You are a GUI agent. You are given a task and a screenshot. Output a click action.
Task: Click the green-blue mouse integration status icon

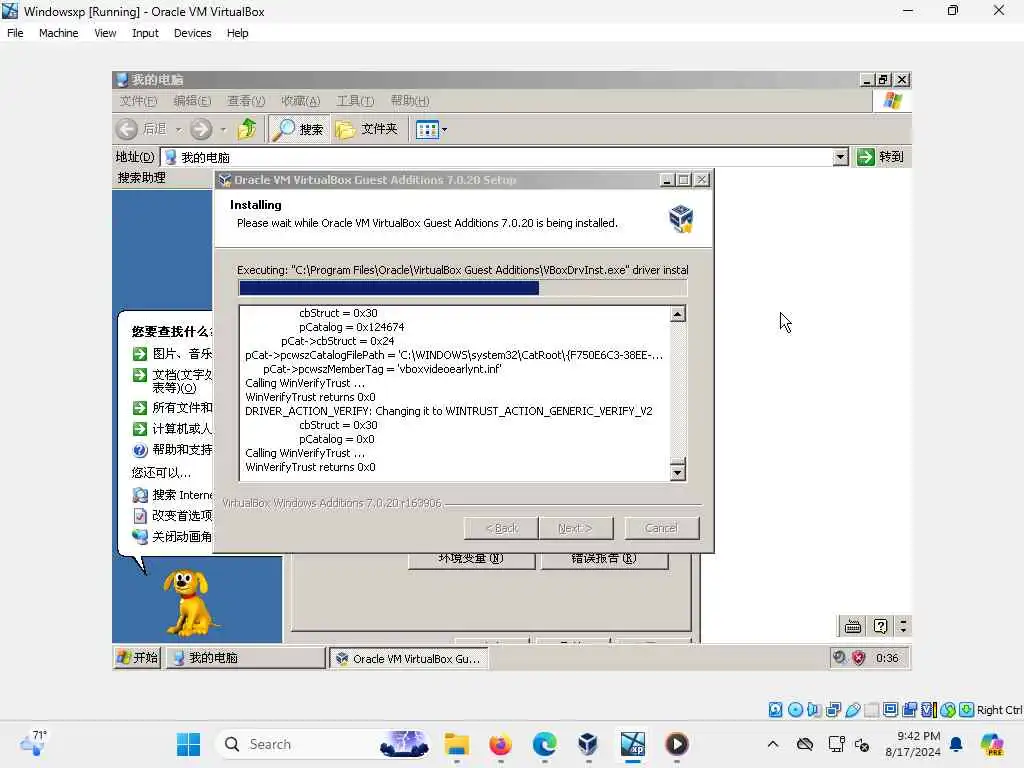coord(948,710)
